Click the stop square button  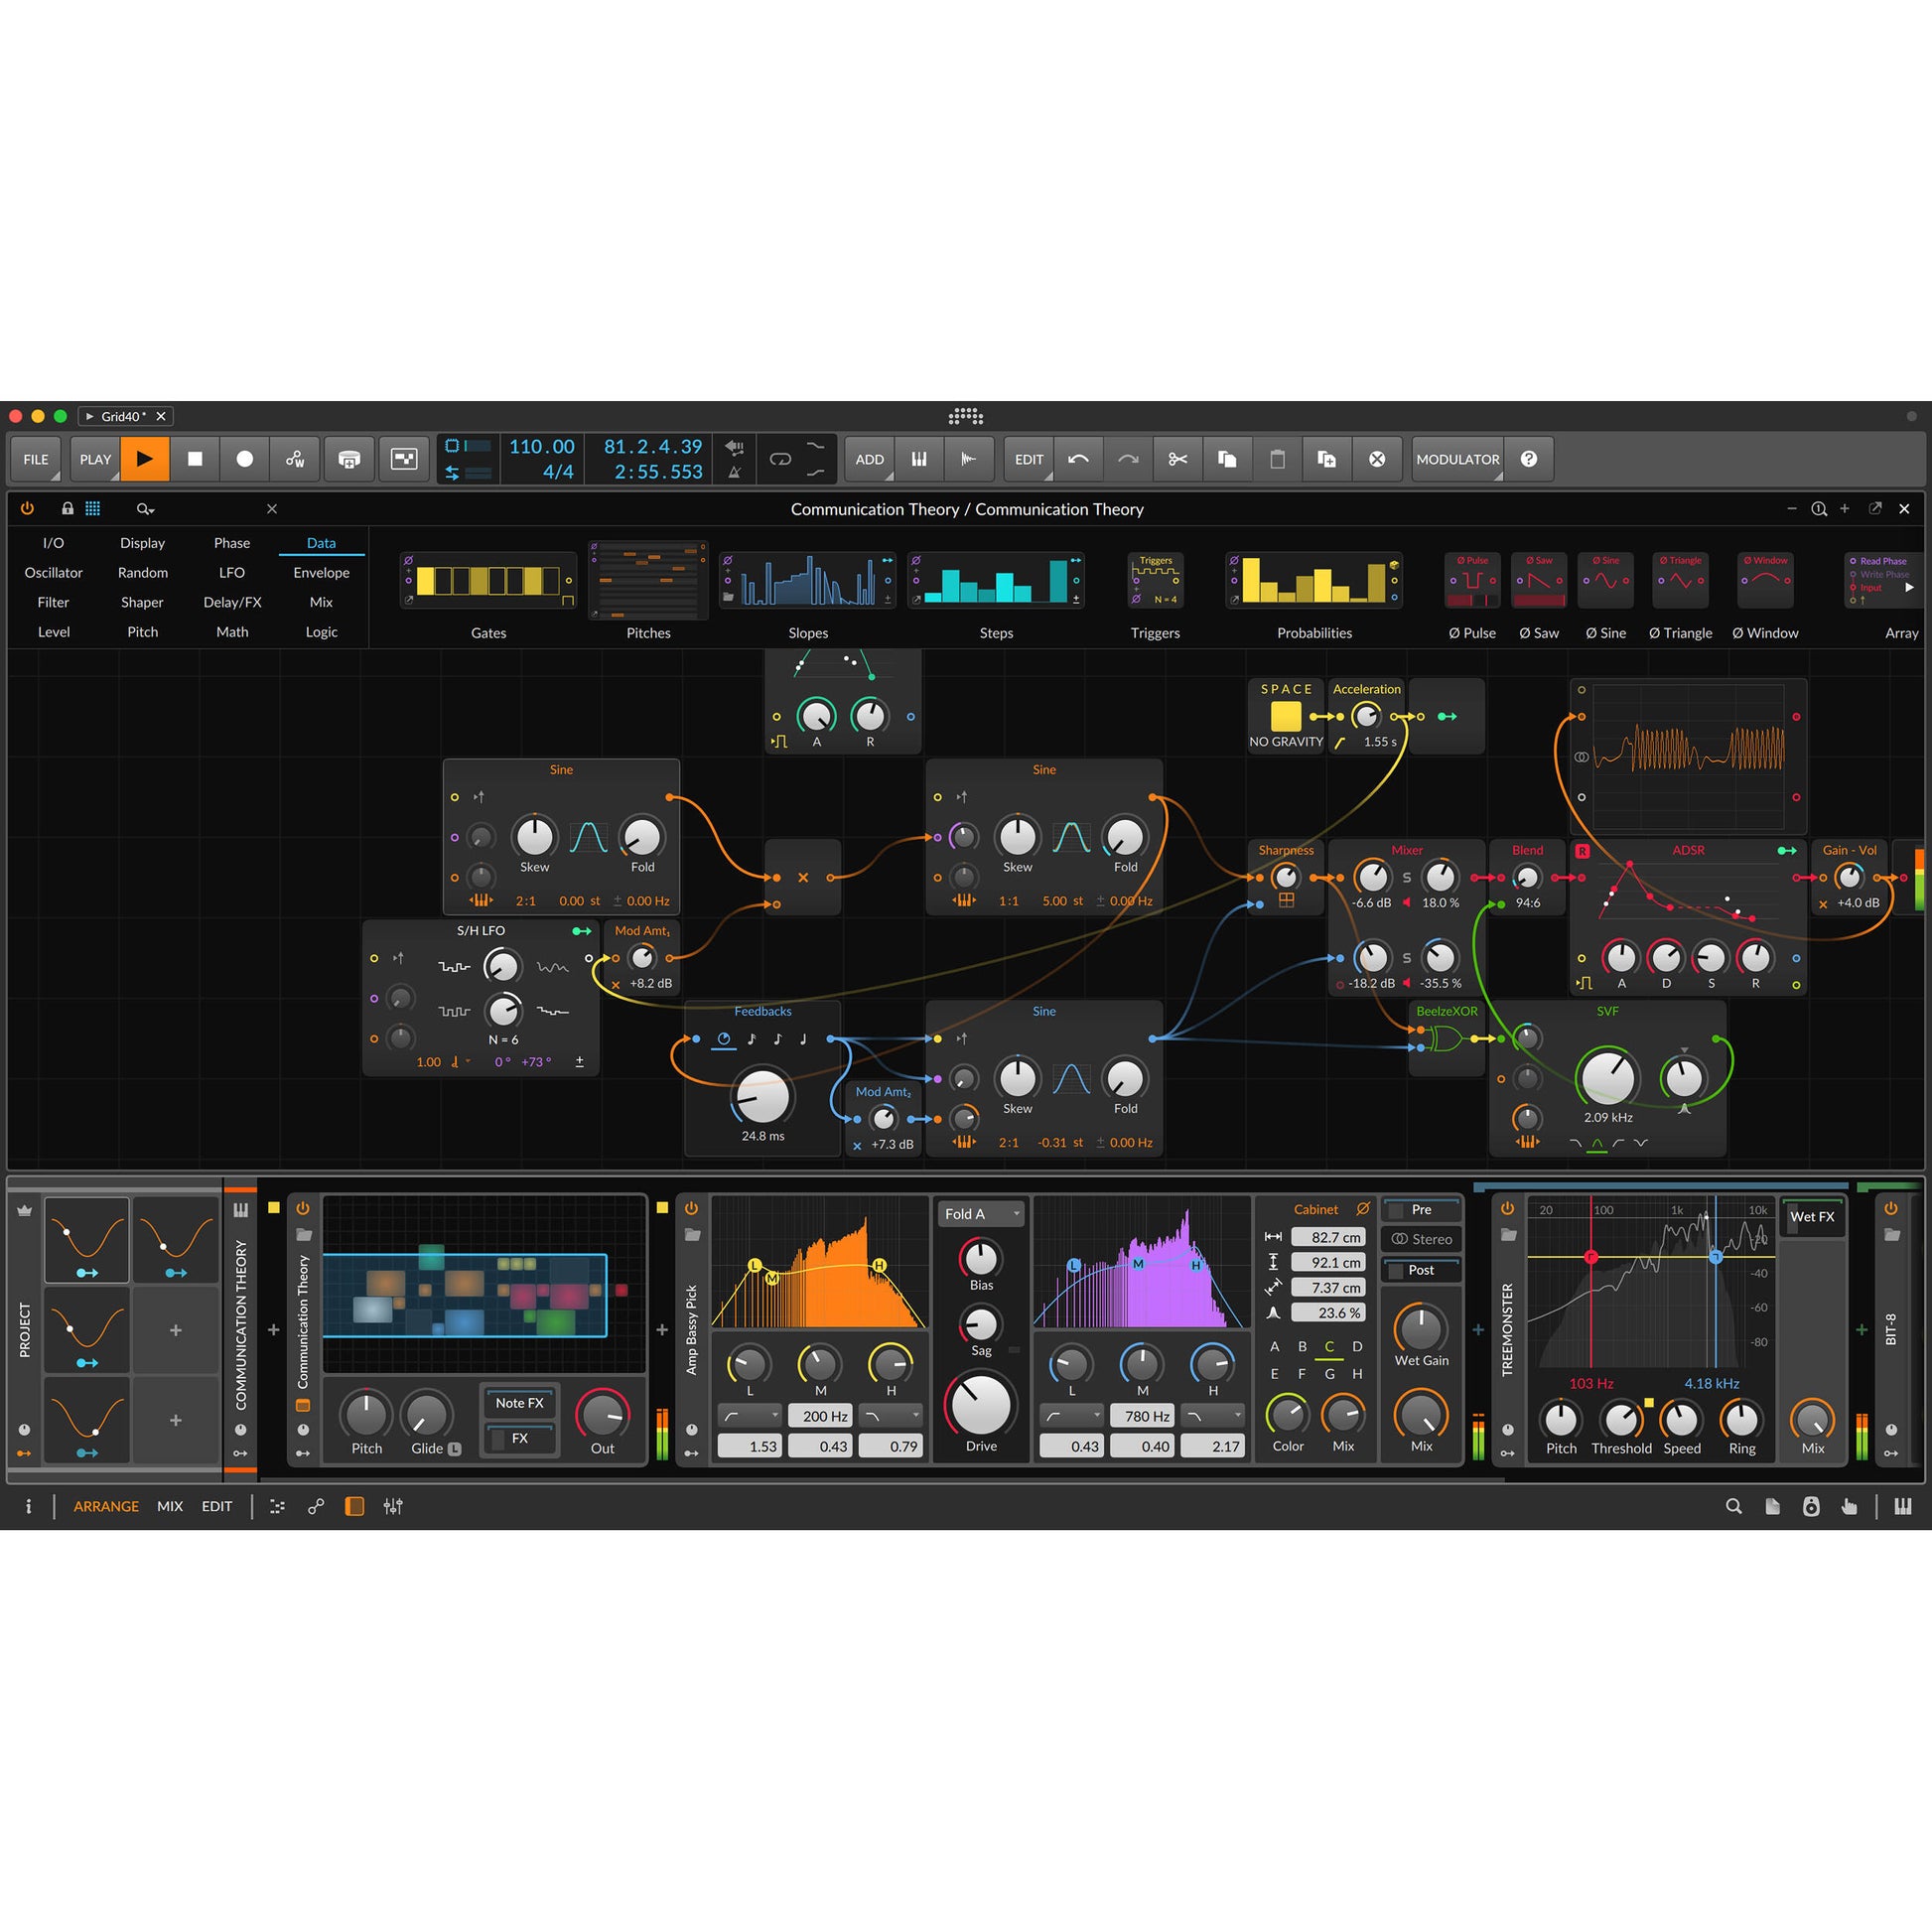[195, 459]
